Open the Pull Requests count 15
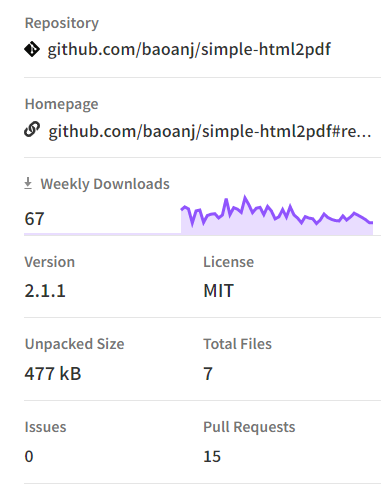This screenshot has width=384, height=488. [x=212, y=456]
